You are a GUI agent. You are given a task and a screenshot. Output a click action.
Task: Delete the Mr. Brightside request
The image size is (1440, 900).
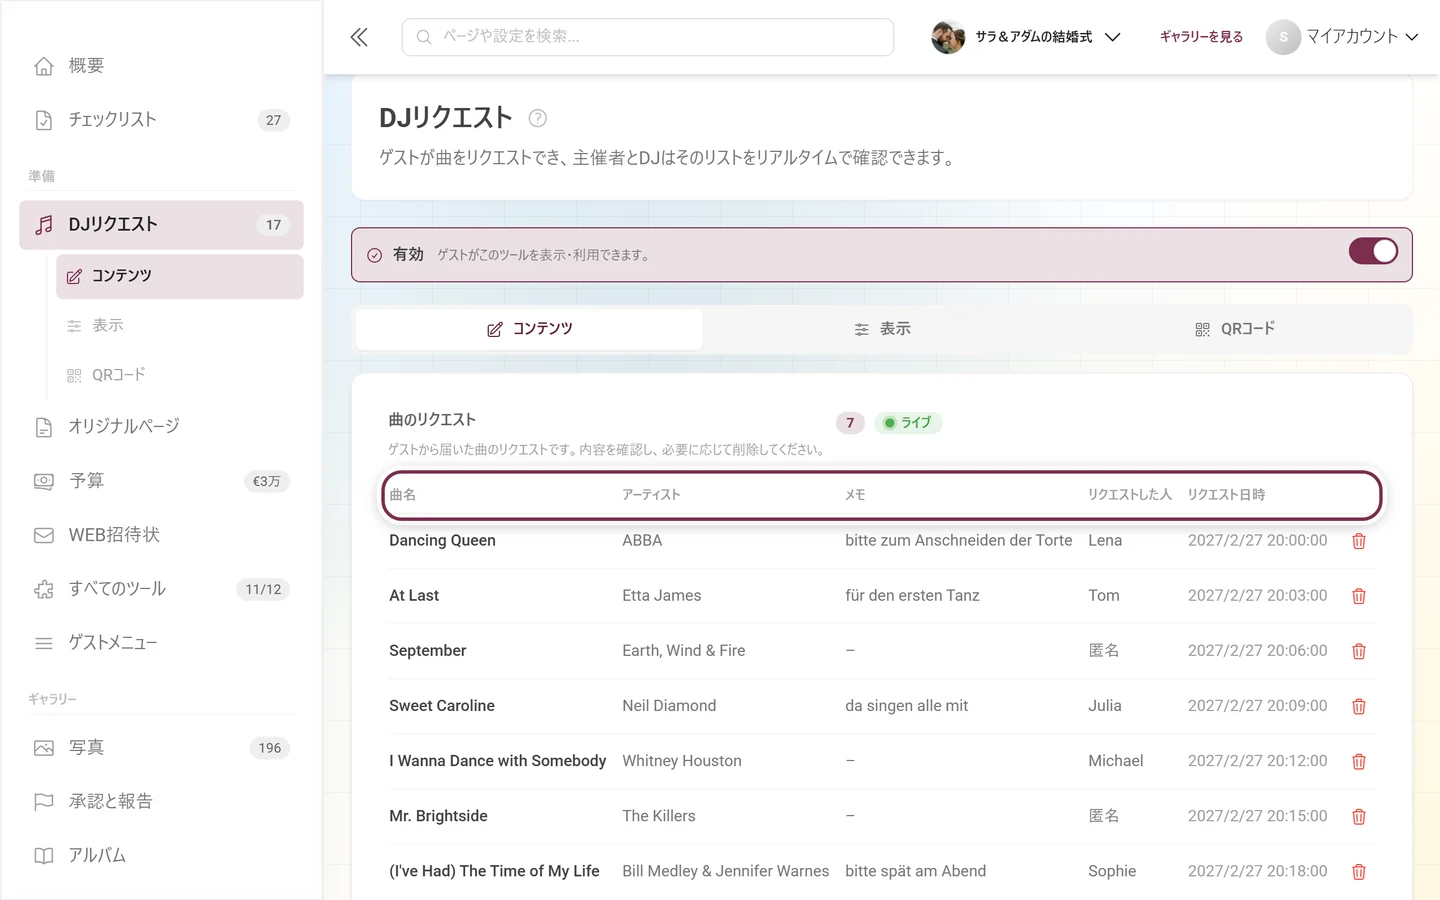[1359, 817]
